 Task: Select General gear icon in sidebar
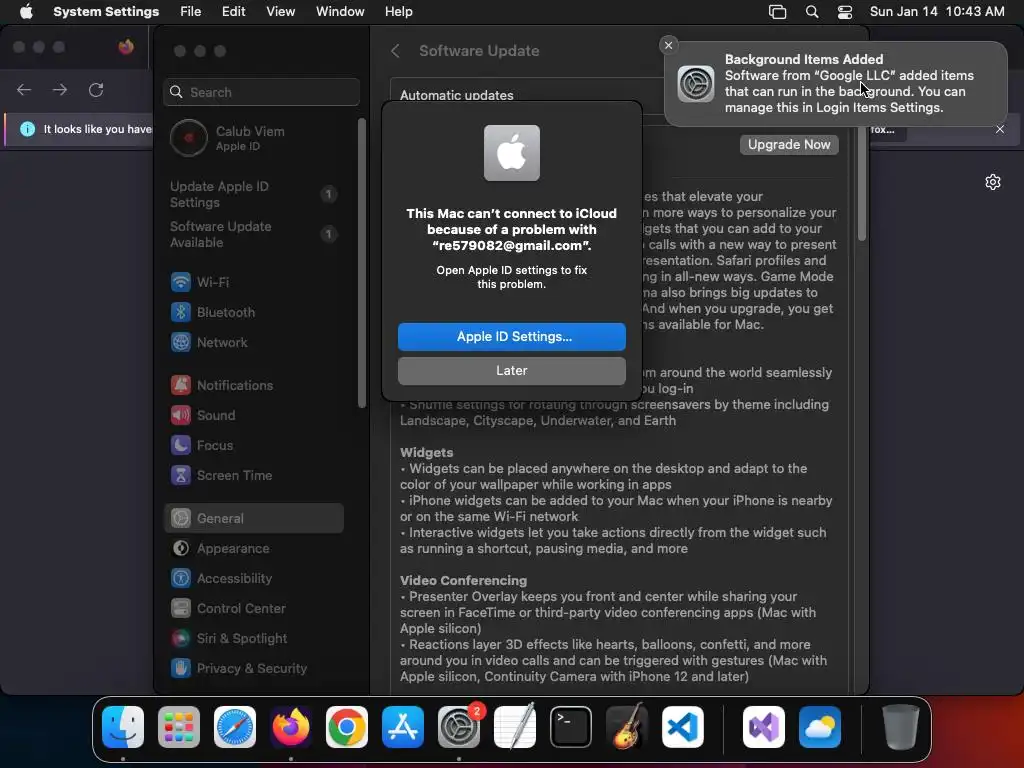click(181, 519)
